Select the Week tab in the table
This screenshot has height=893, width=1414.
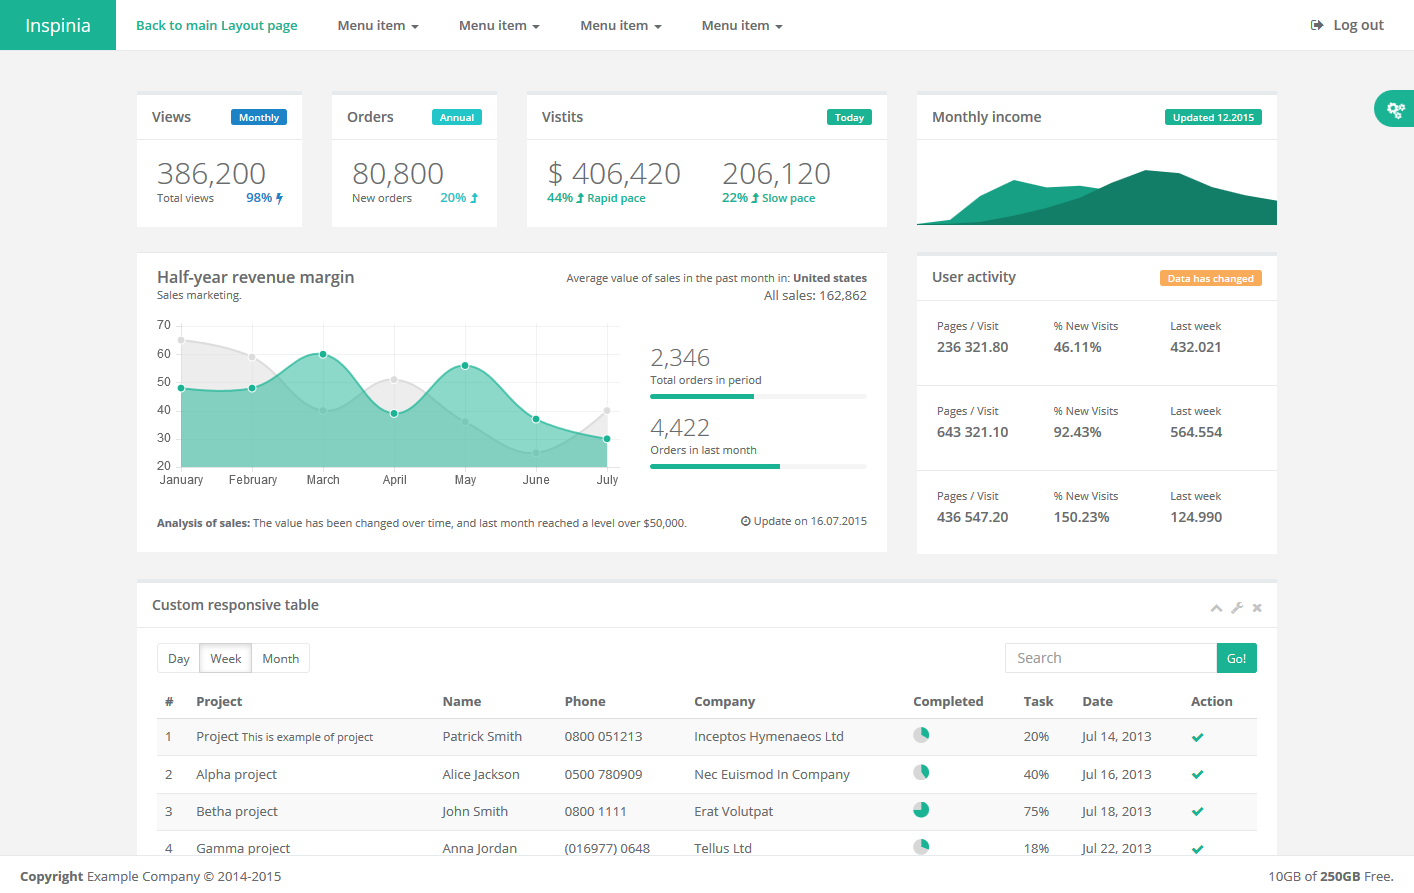pos(225,658)
